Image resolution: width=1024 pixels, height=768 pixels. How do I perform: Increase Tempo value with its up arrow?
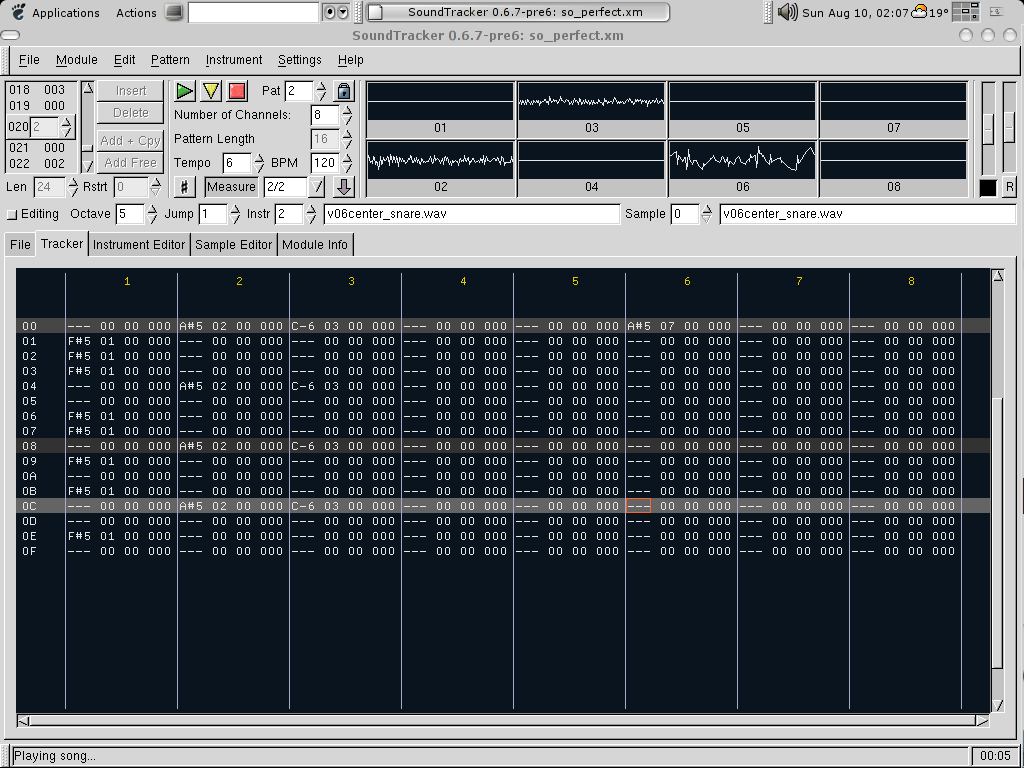point(259,157)
